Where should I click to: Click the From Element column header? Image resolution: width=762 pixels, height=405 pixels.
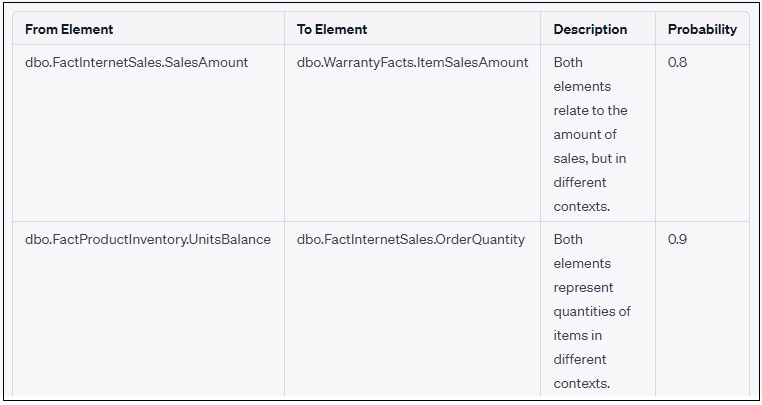click(69, 29)
